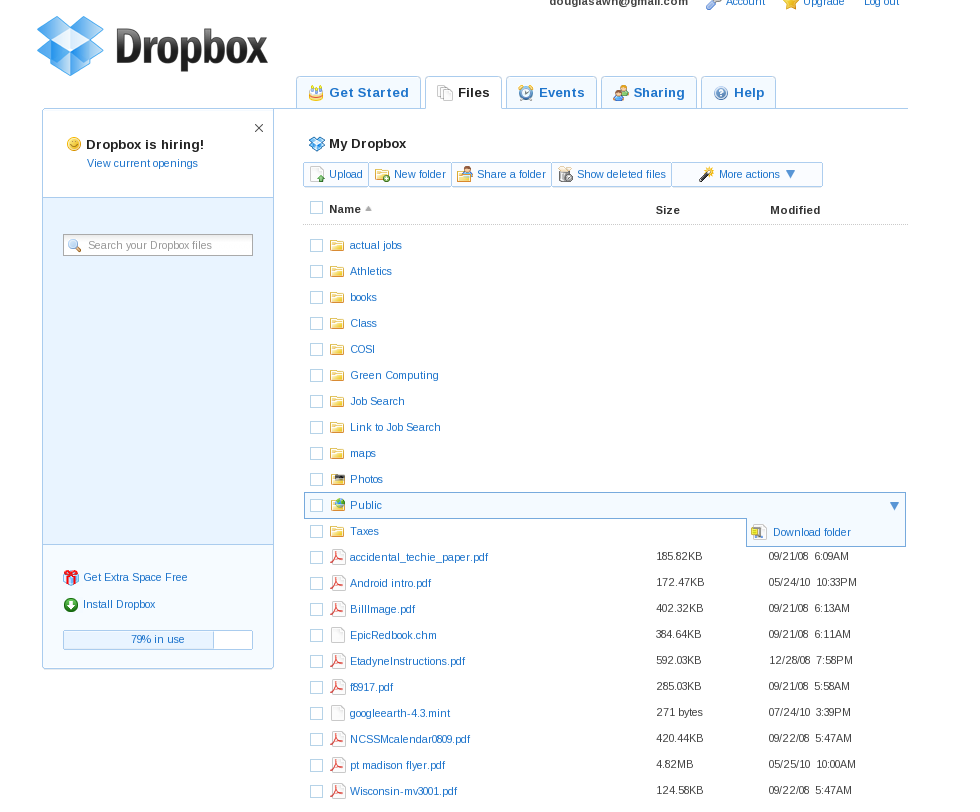Click the Dropbox logo box icon
This screenshot has height=812, width=980.
70,46
